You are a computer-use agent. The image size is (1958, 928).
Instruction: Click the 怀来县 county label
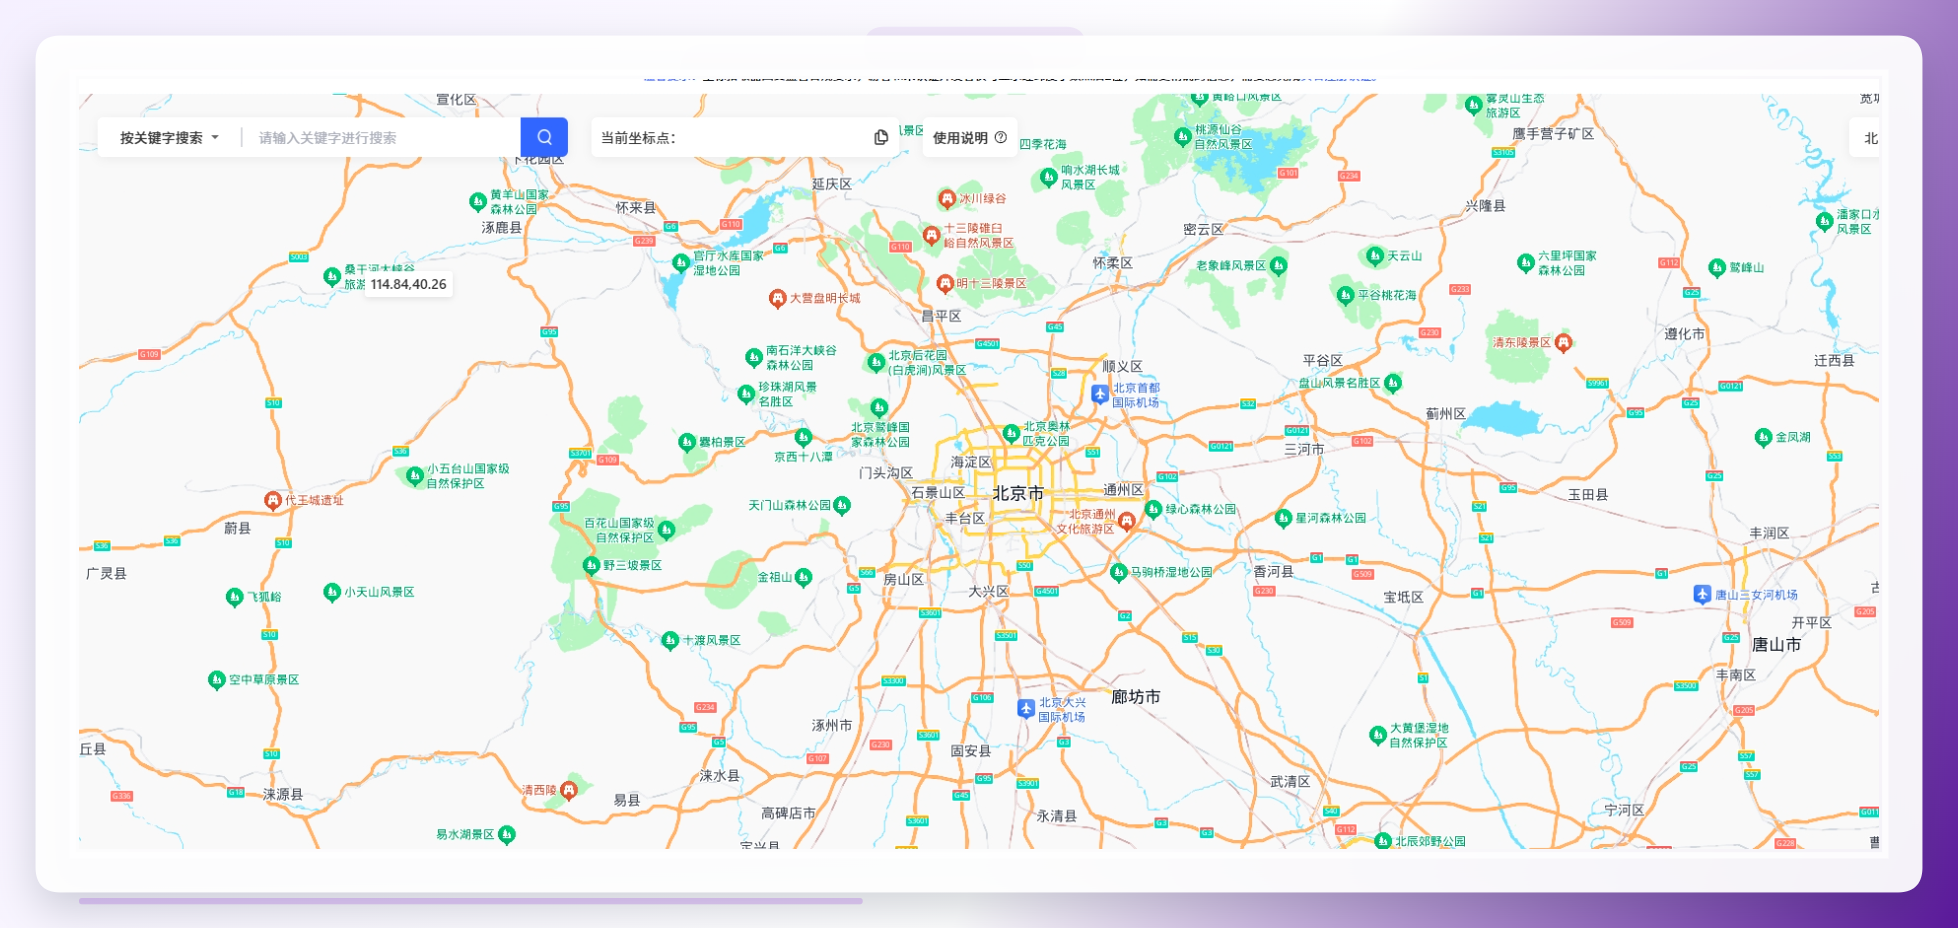pyautogui.click(x=636, y=208)
